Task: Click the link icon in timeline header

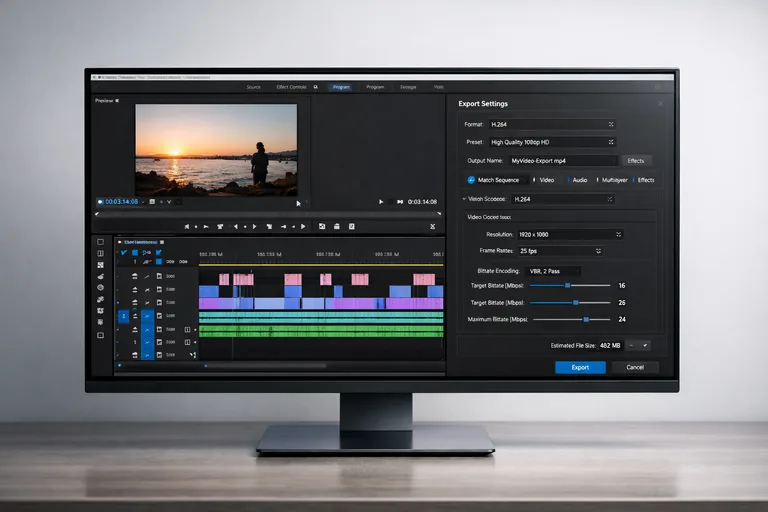Action: pyautogui.click(x=146, y=252)
